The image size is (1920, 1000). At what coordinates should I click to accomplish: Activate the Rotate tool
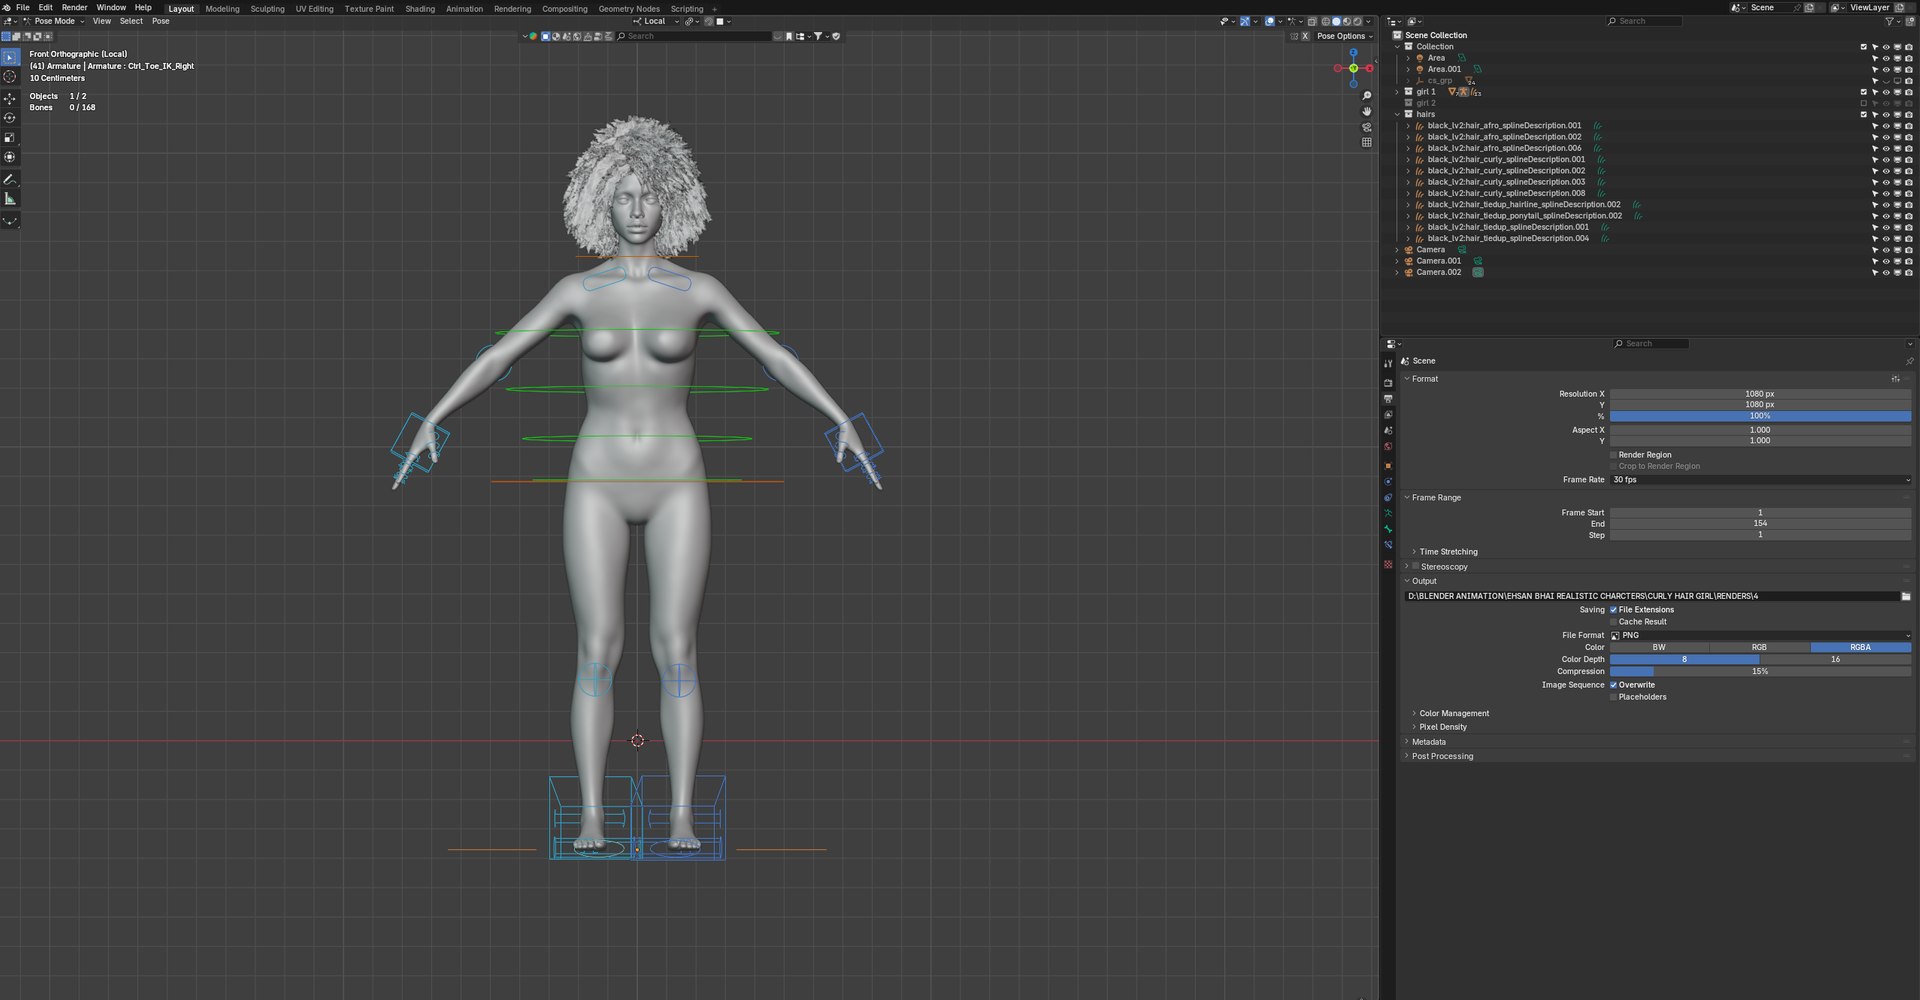coord(10,118)
